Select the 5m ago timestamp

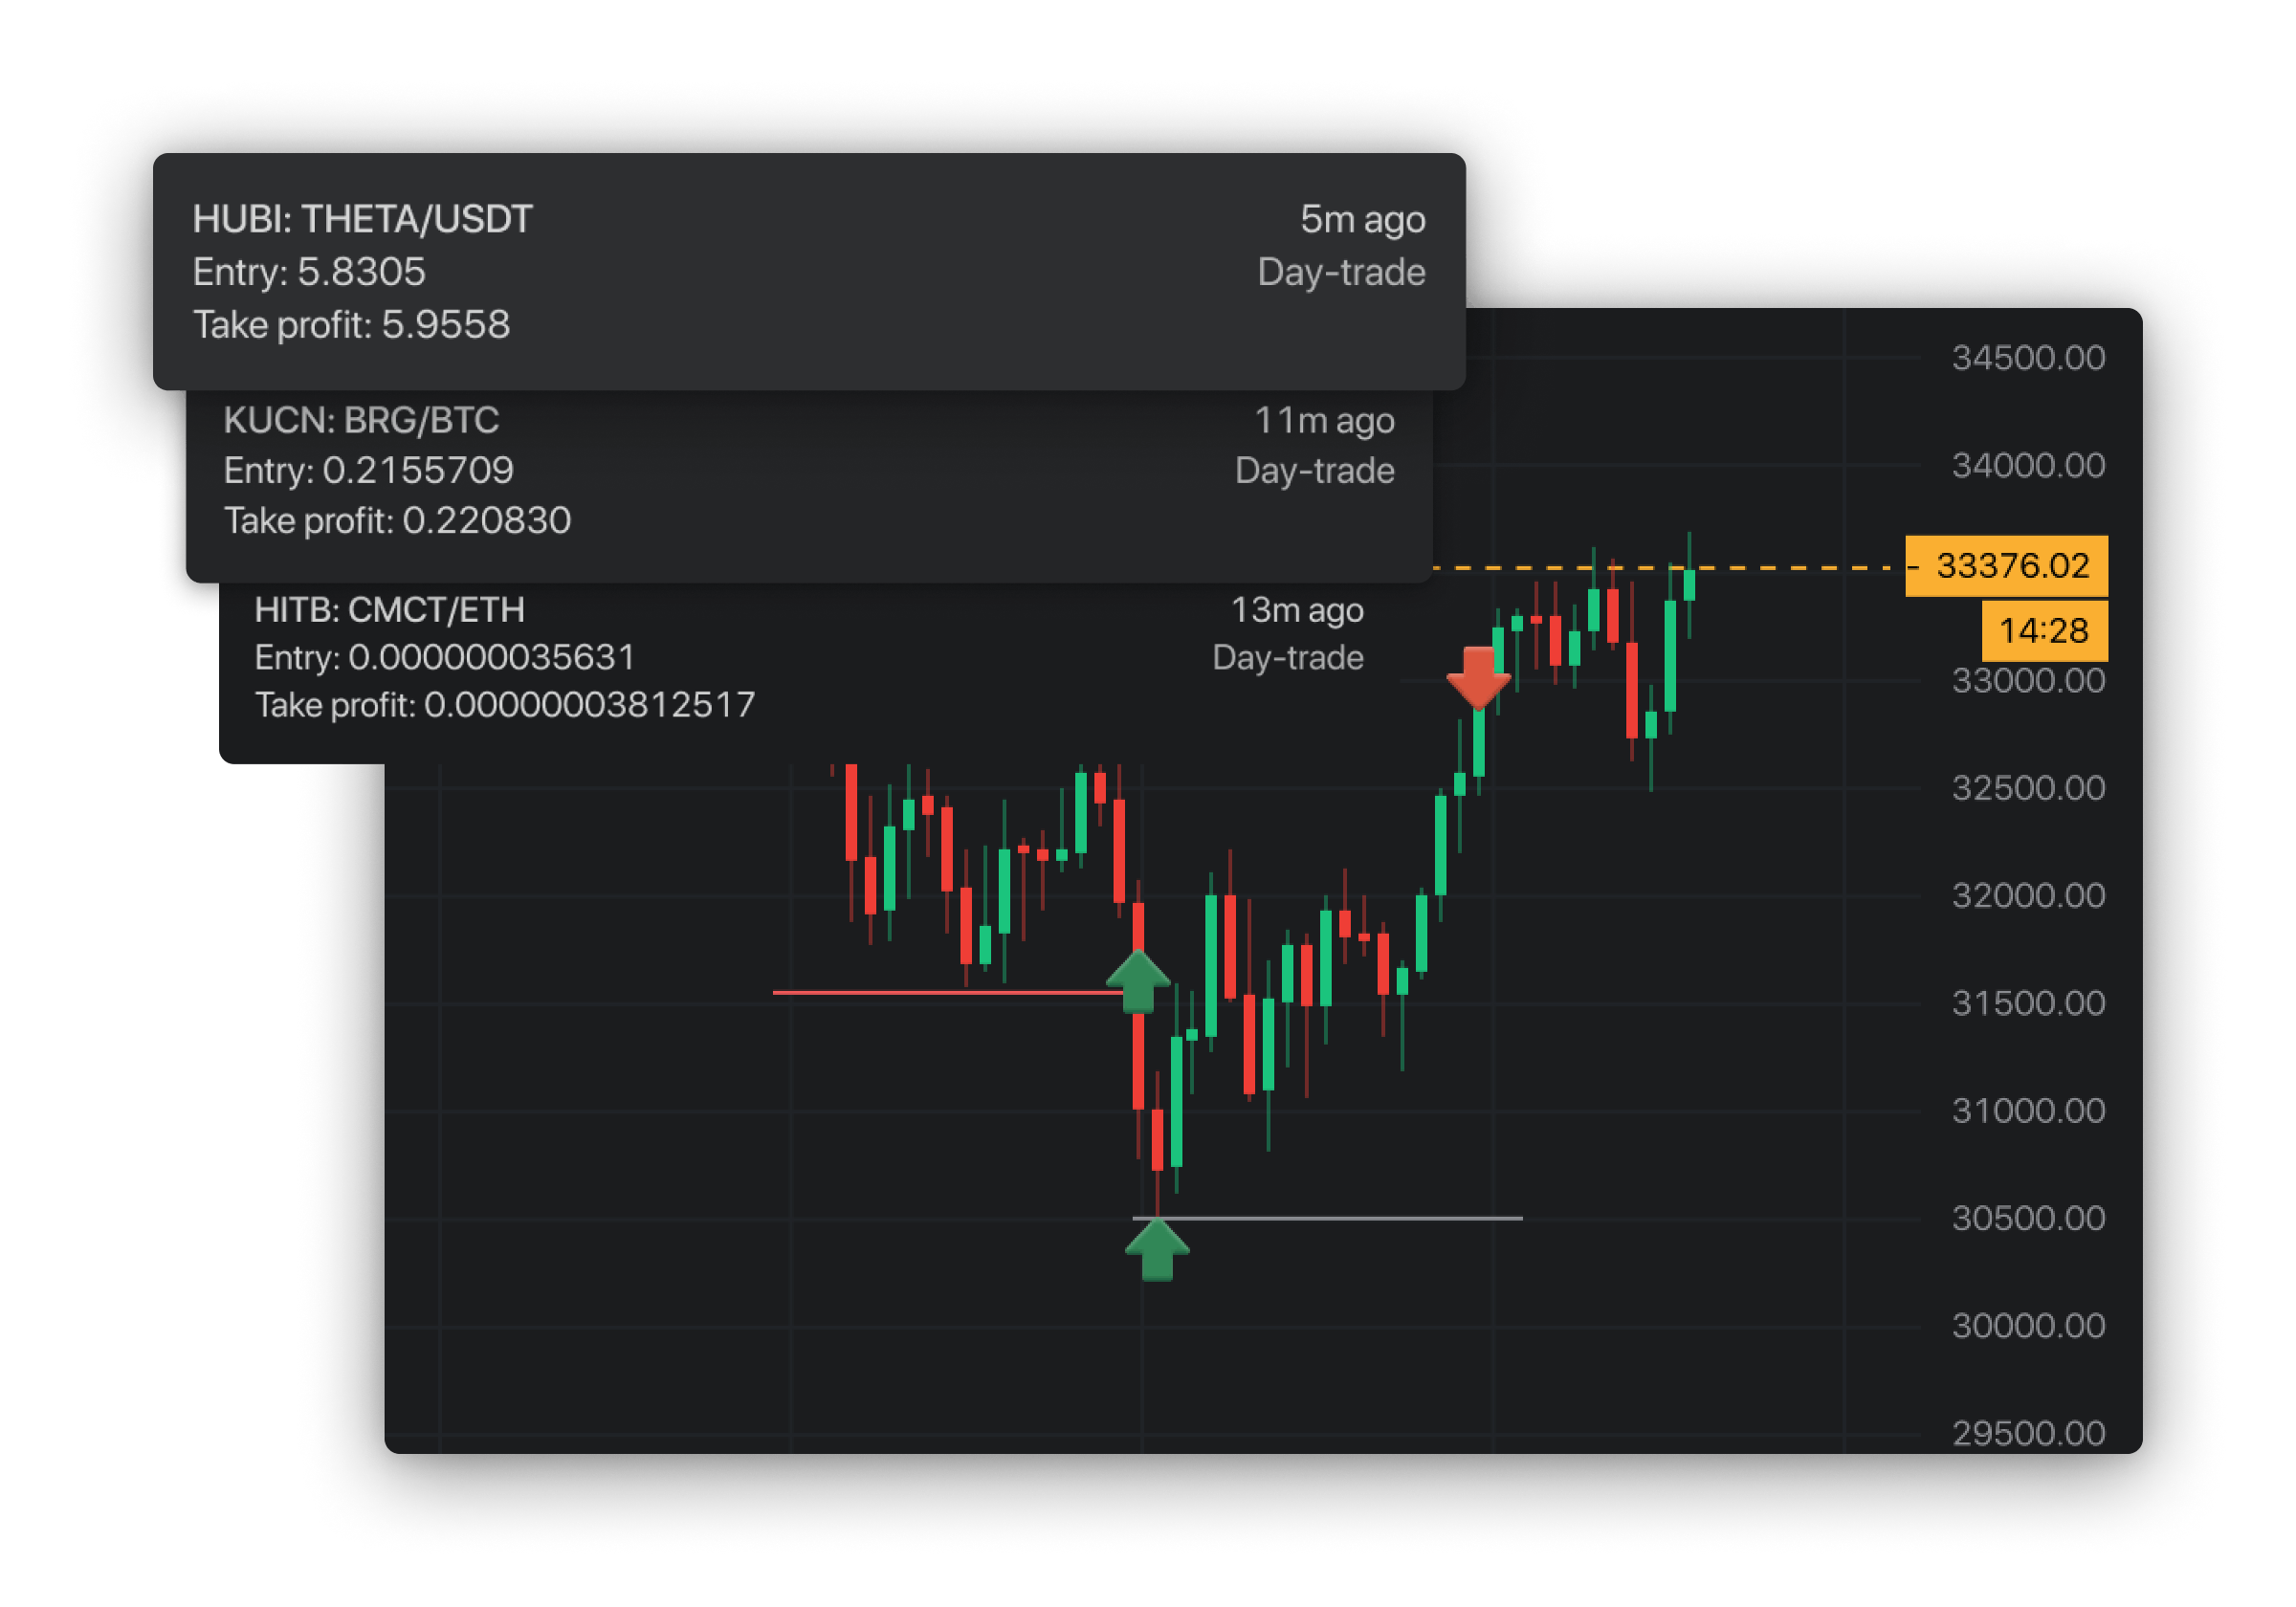(1362, 219)
